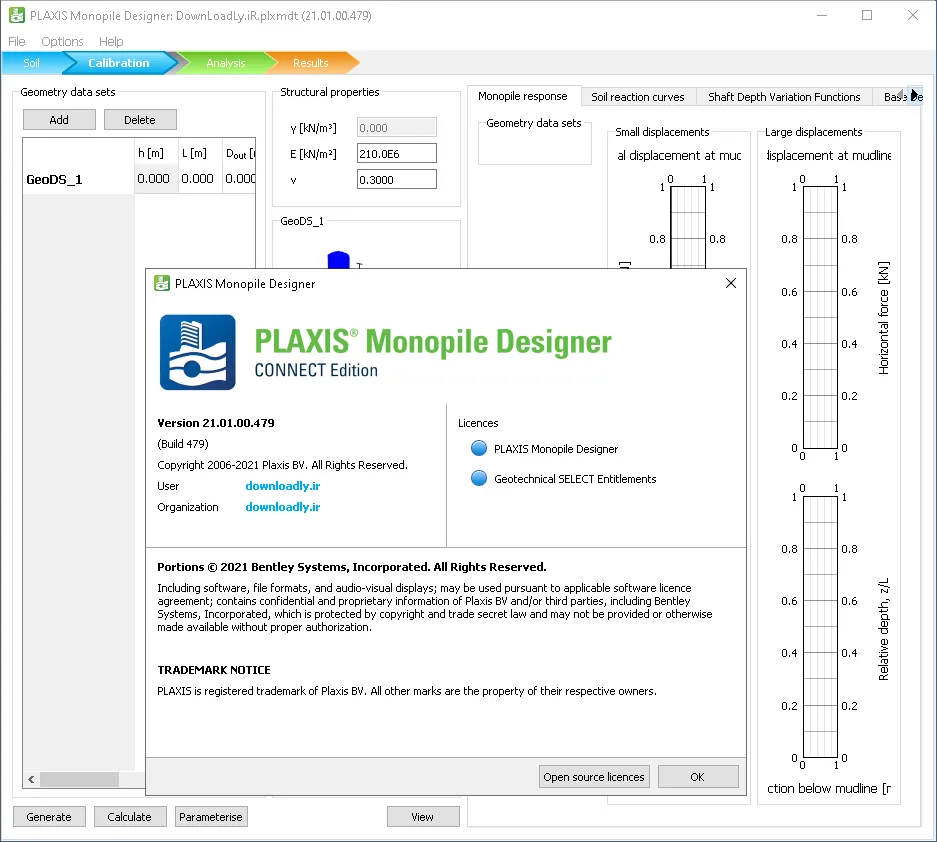Go to the Soil workflow step
This screenshot has height=842, width=937.
point(32,63)
